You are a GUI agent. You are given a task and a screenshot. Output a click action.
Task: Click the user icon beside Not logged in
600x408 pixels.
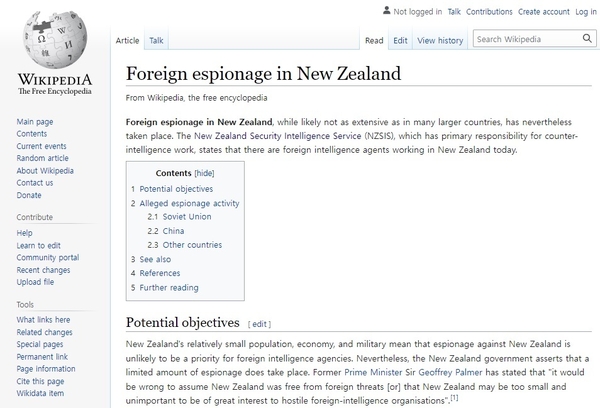[387, 11]
